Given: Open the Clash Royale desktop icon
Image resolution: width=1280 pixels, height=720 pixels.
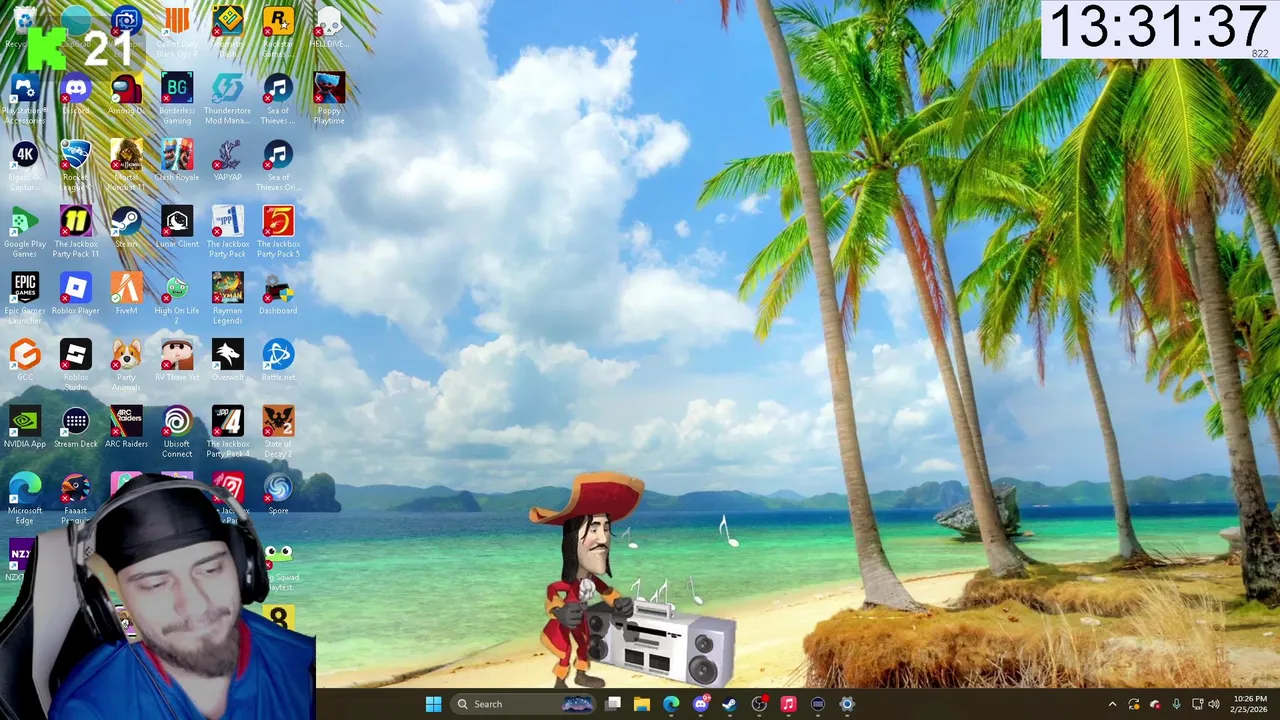Looking at the screenshot, I should point(177,162).
